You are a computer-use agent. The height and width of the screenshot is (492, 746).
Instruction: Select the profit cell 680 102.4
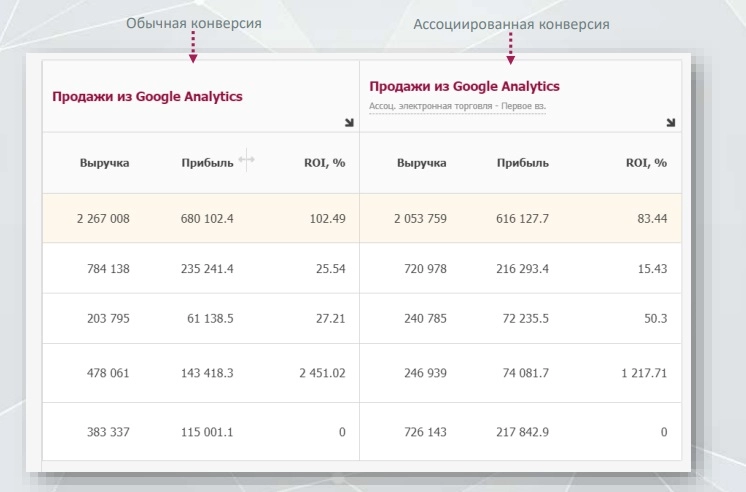pyautogui.click(x=207, y=218)
